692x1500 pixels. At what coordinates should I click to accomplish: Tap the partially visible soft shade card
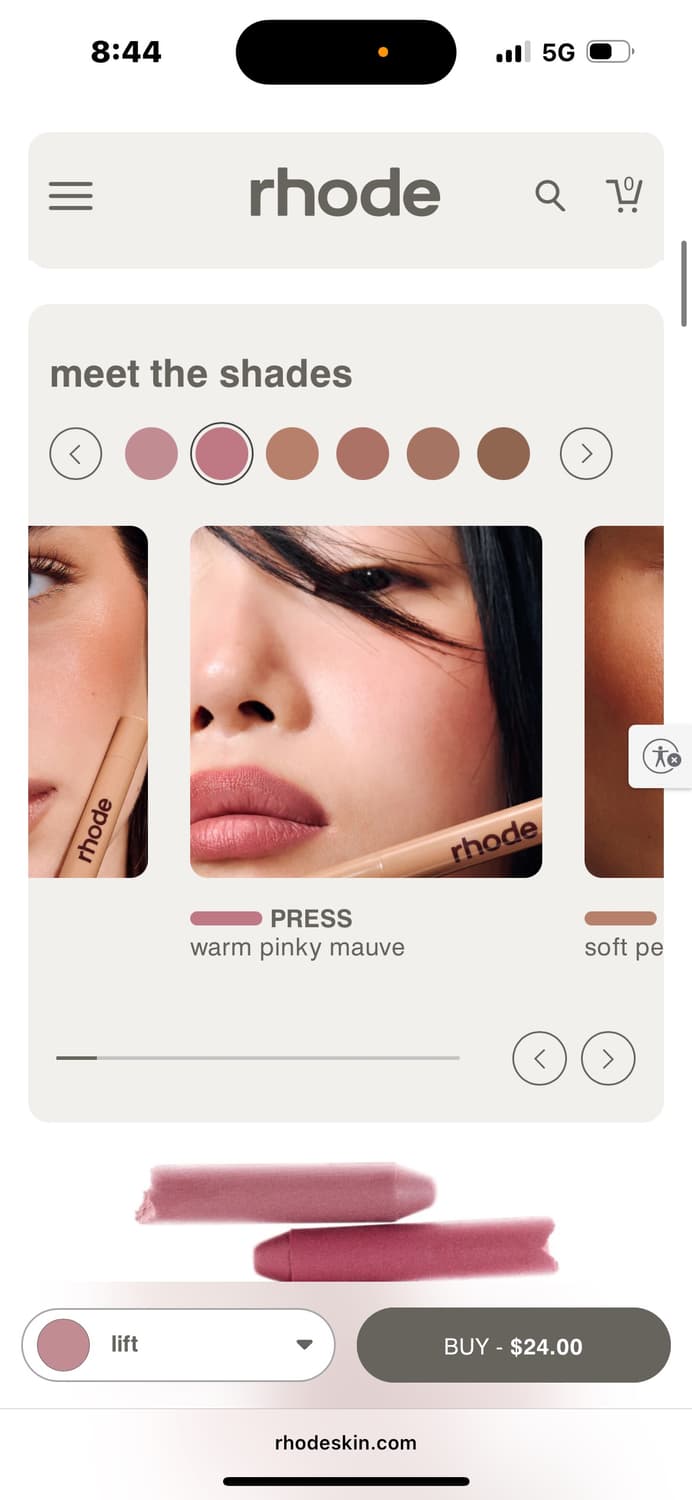point(624,701)
